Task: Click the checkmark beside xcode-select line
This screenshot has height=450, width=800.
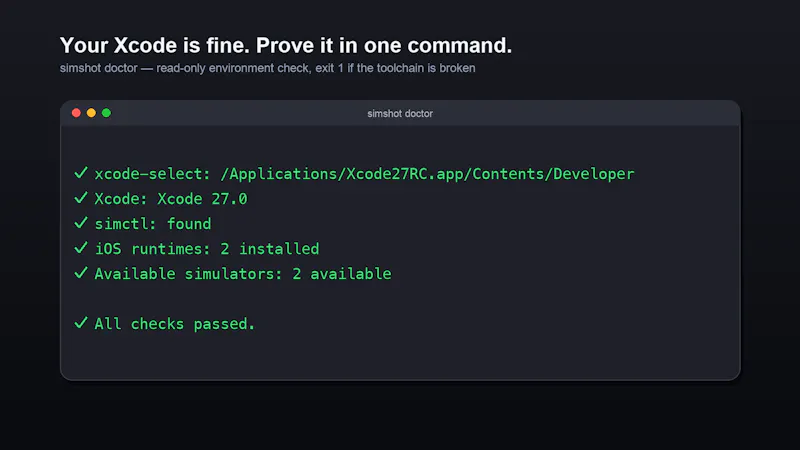Action: [x=81, y=173]
